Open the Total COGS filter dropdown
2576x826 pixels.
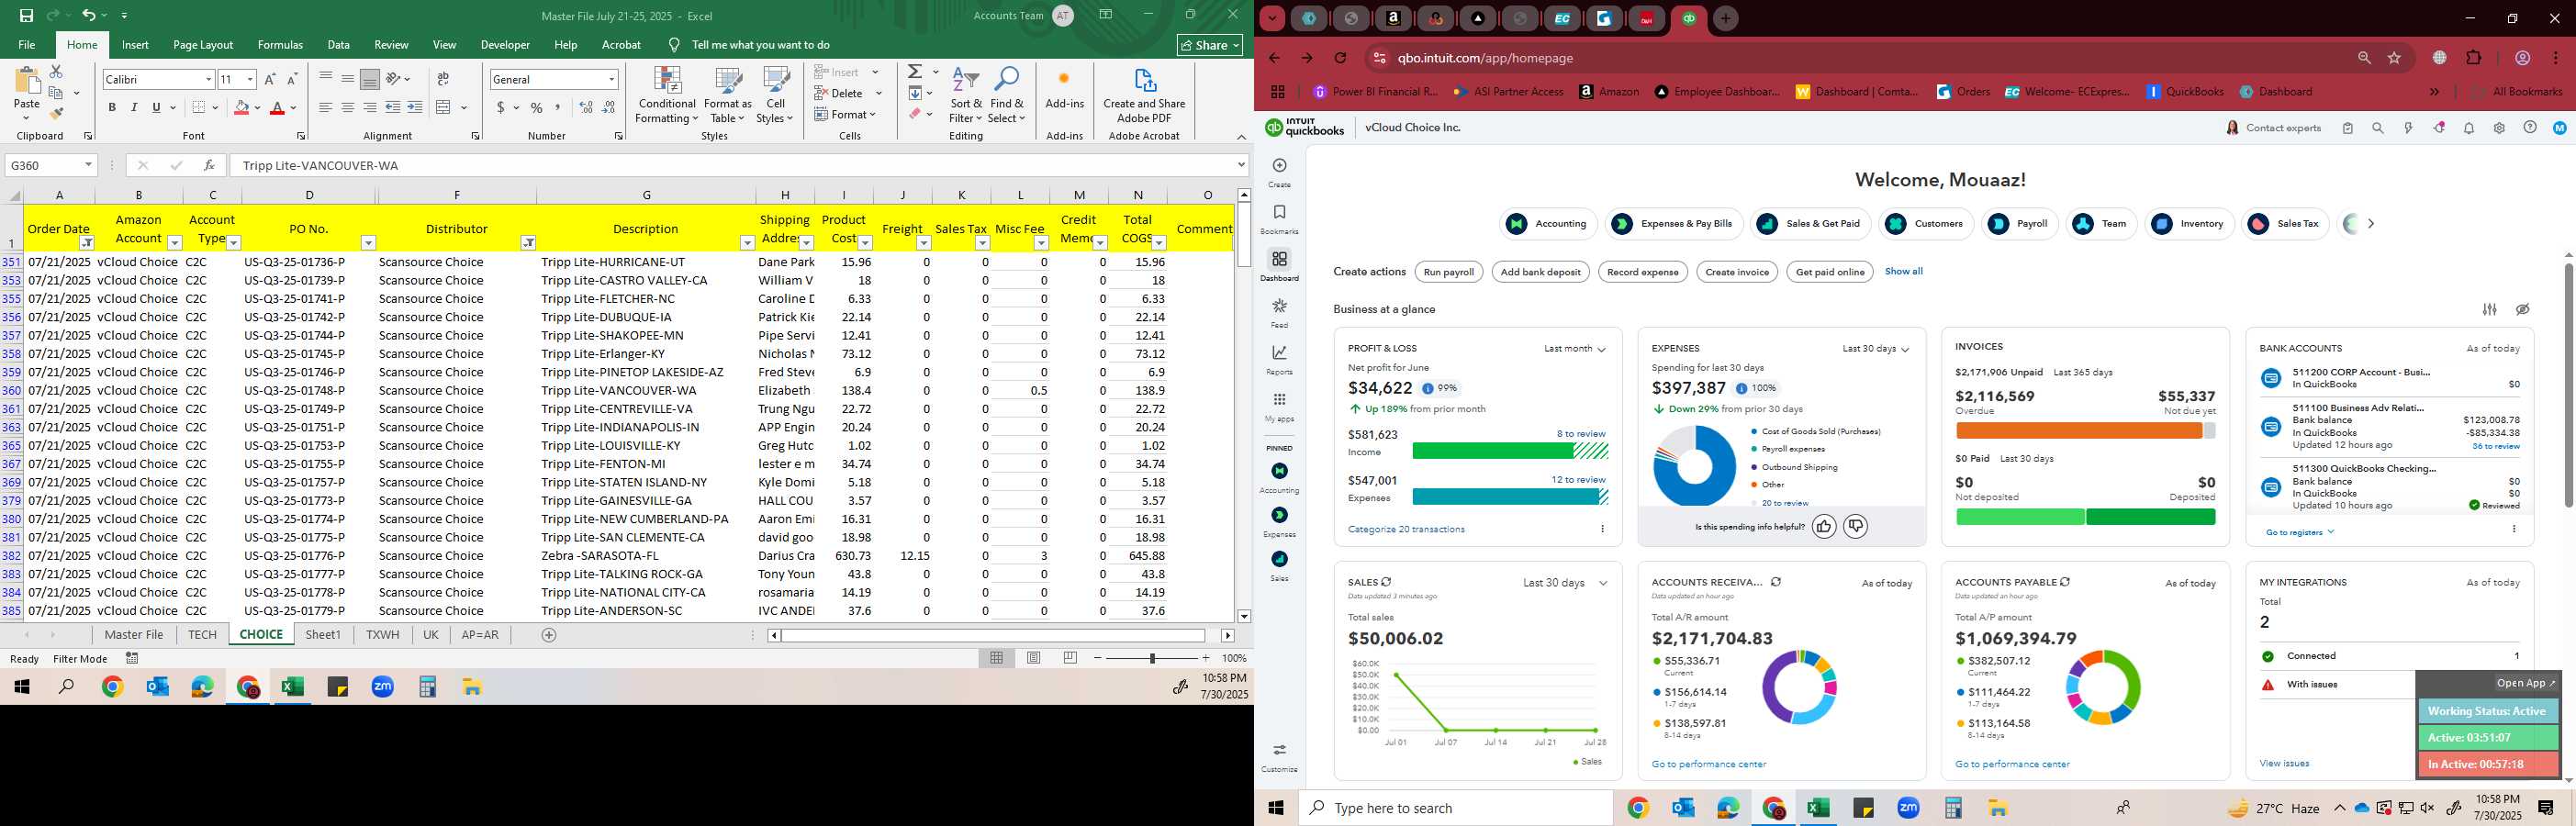pyautogui.click(x=1159, y=243)
